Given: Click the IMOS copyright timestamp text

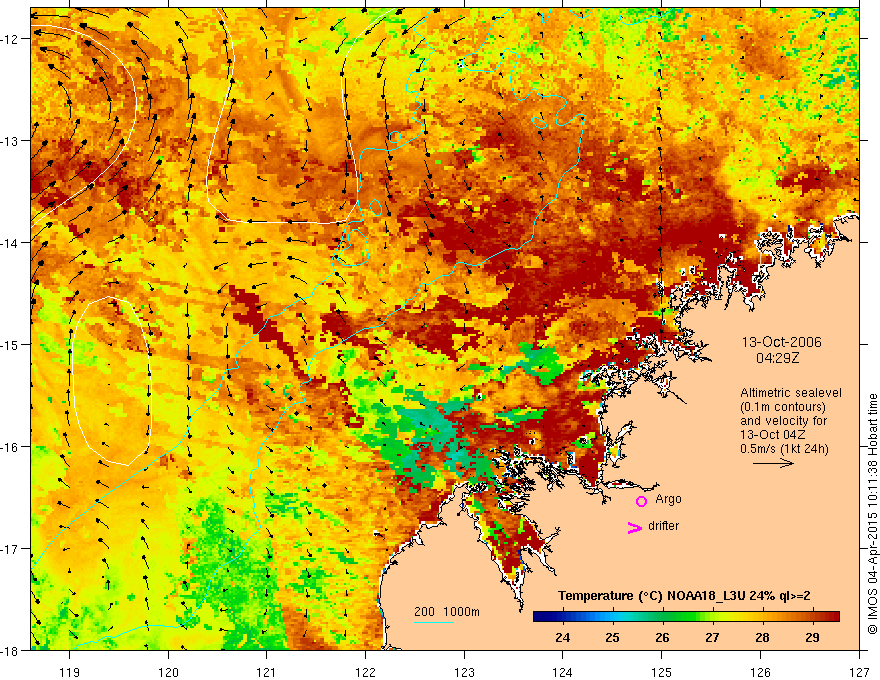Looking at the screenshot, I should [873, 513].
